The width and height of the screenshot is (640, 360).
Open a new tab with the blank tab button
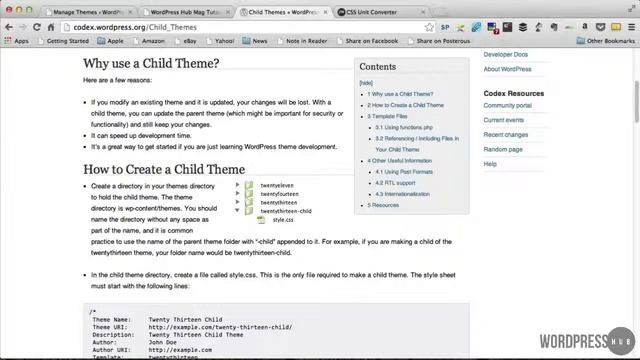coord(439,12)
